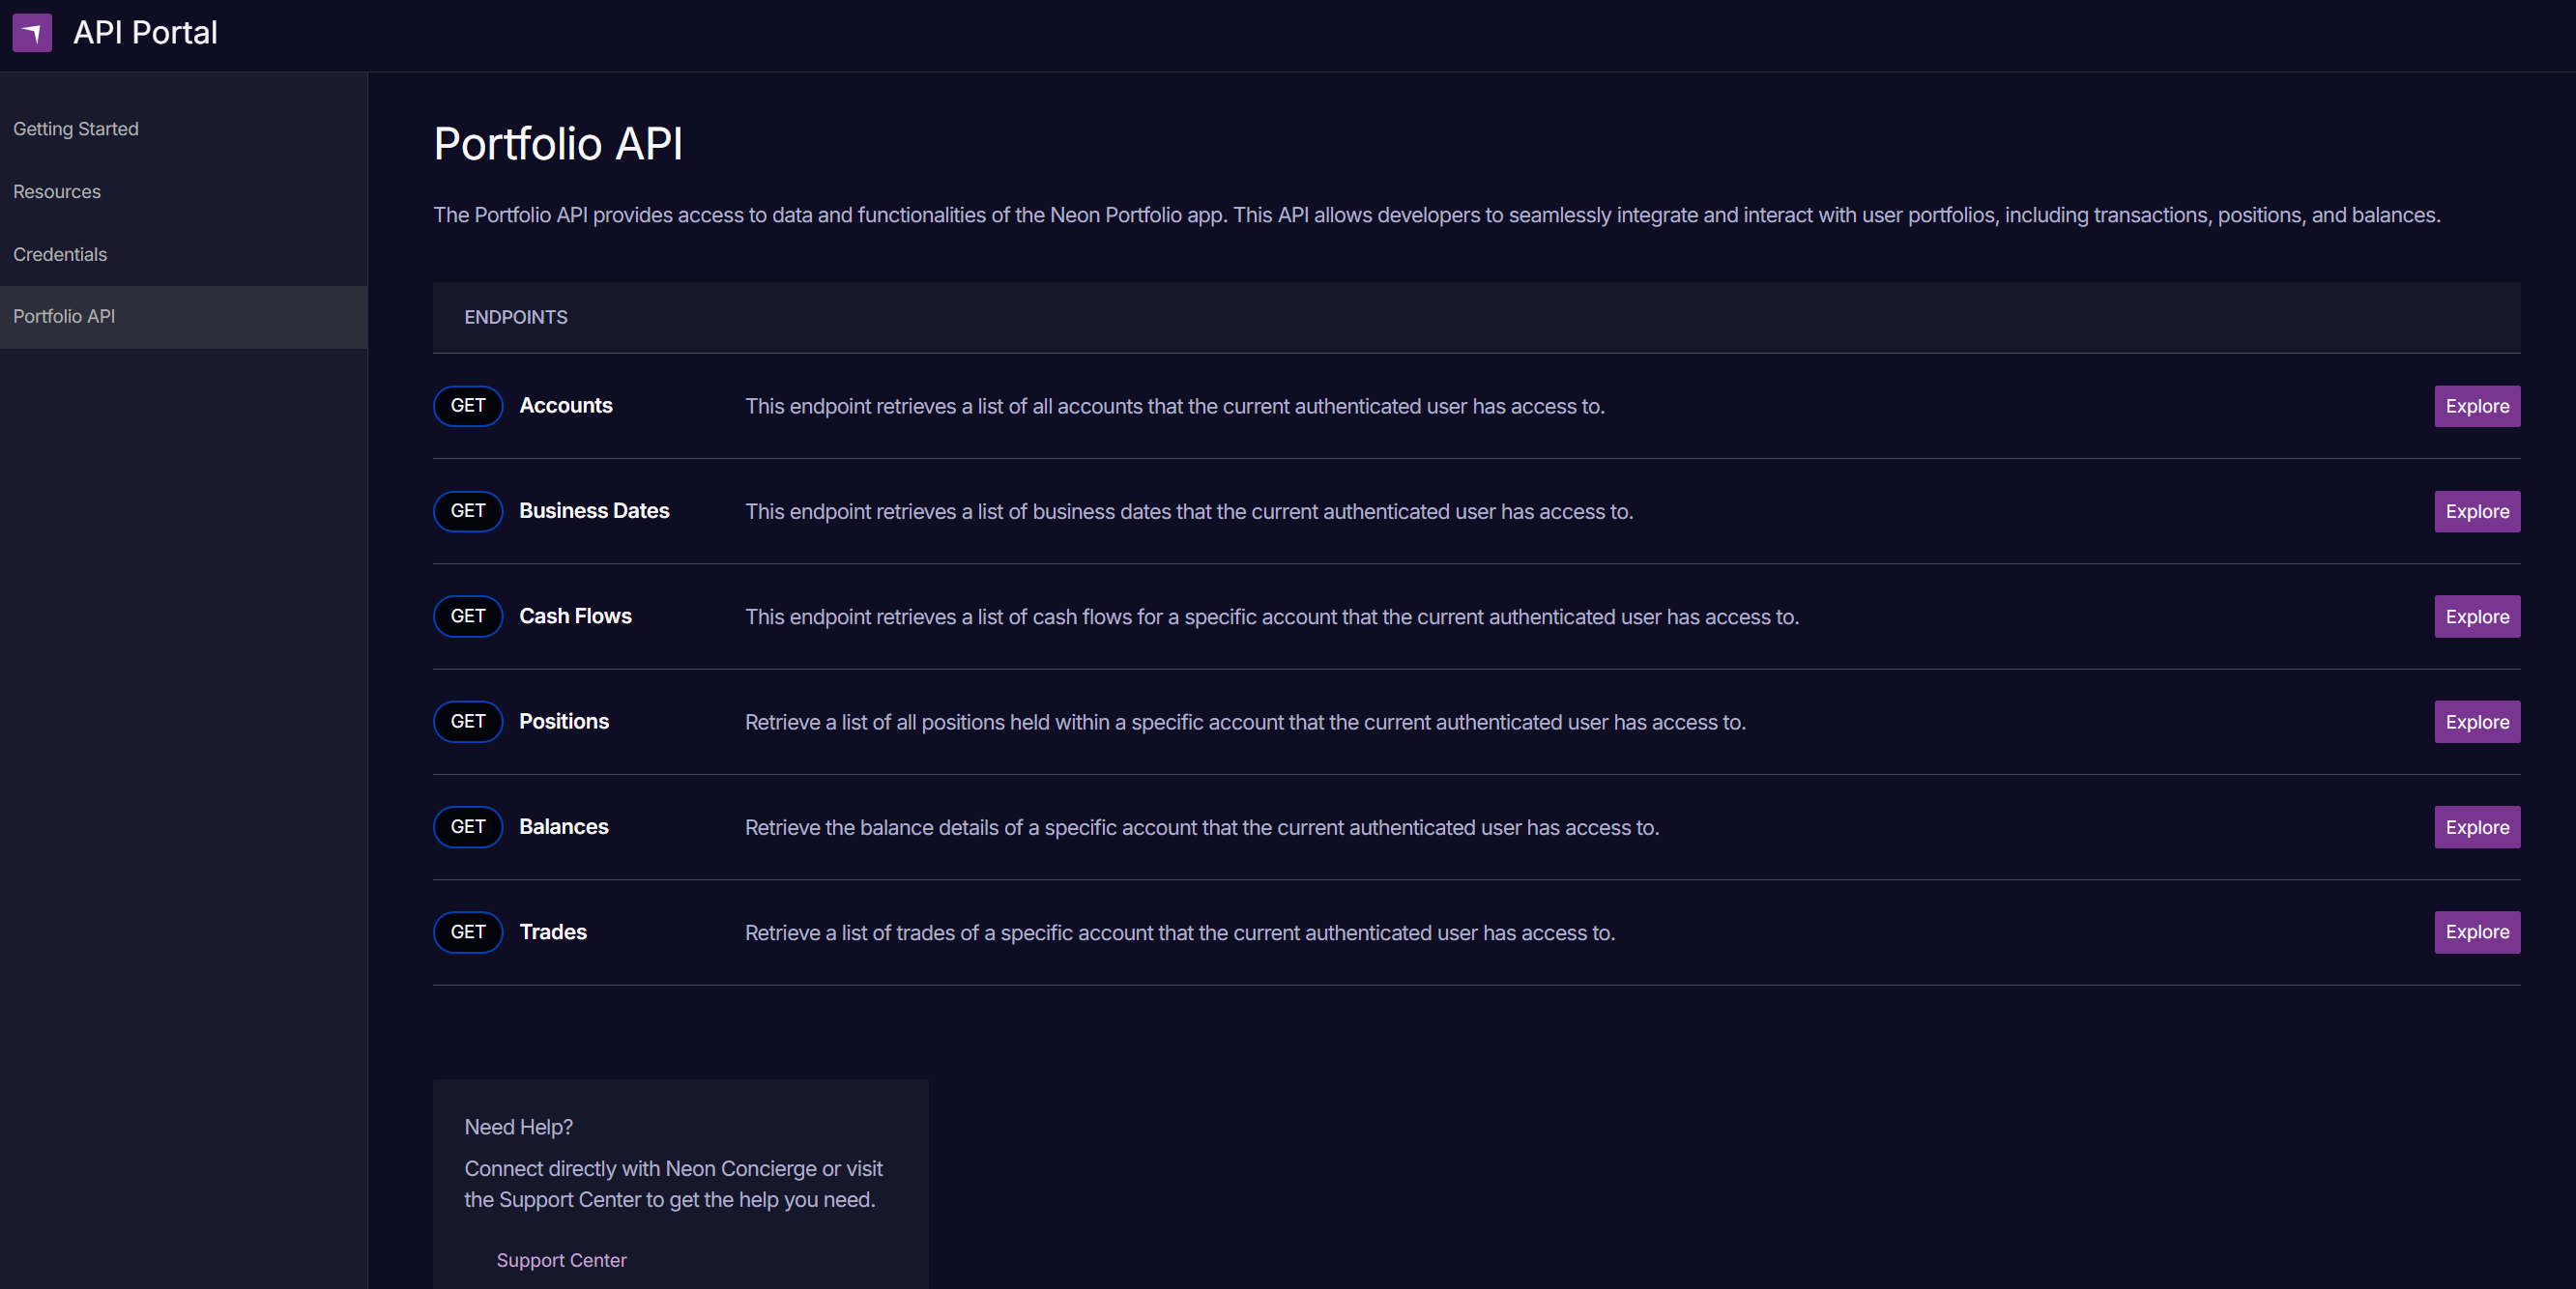Select Portfolio API in sidebar
This screenshot has width=2576, height=1289.
pyautogui.click(x=64, y=316)
